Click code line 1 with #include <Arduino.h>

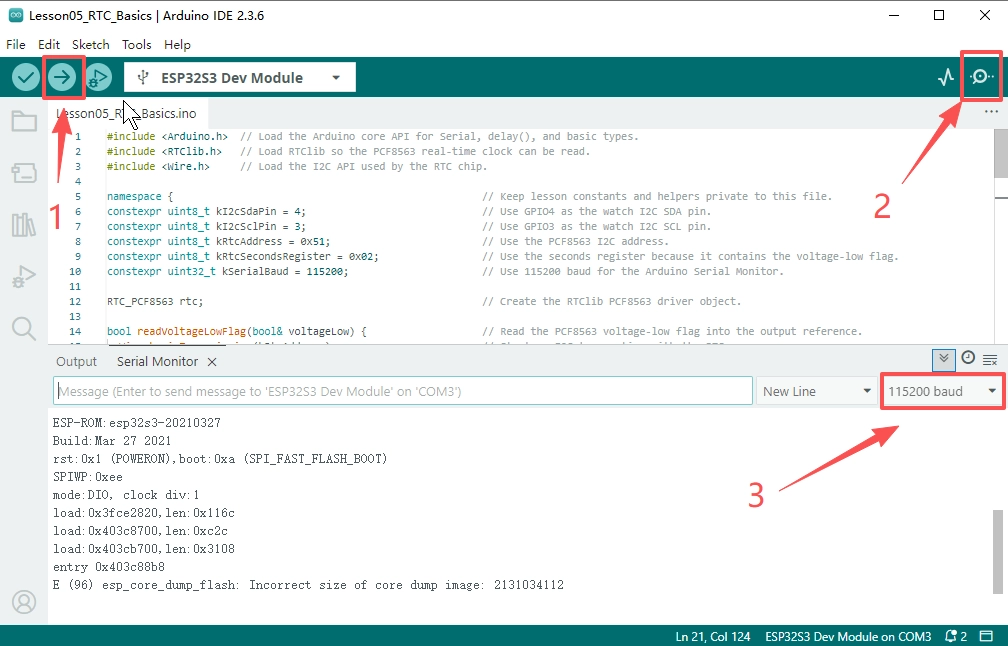point(372,136)
